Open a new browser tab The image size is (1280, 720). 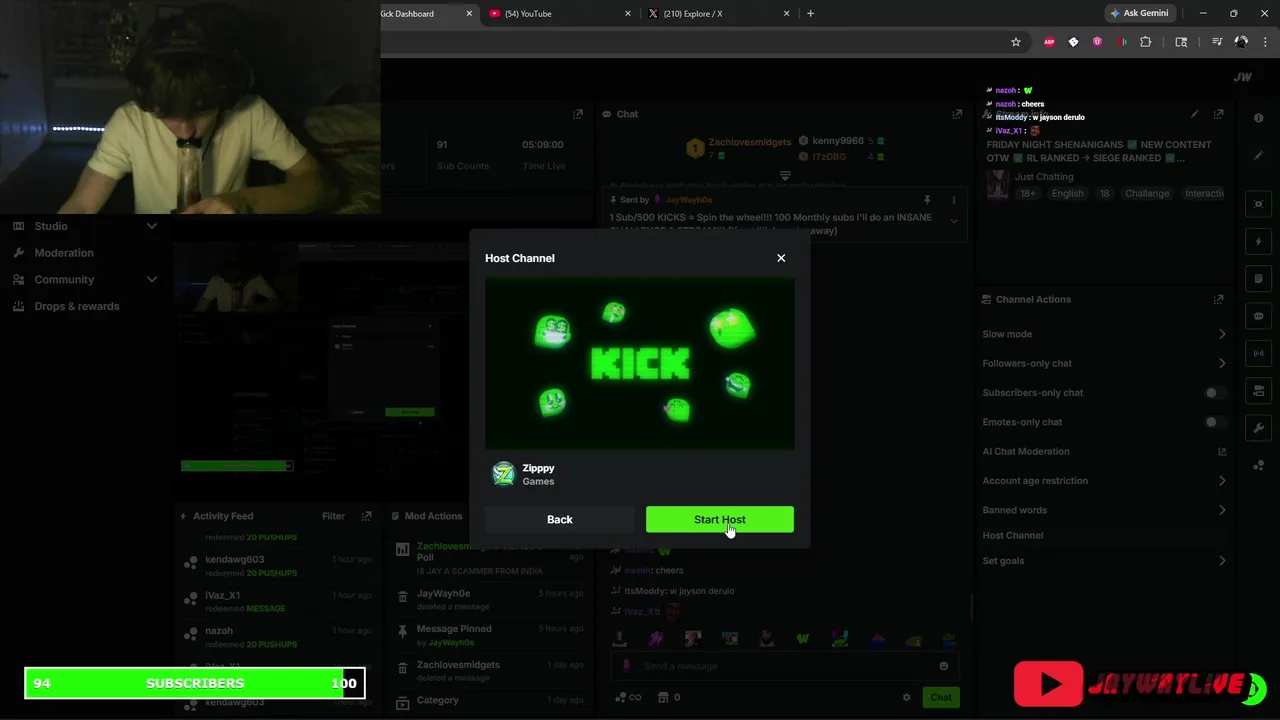tap(810, 13)
